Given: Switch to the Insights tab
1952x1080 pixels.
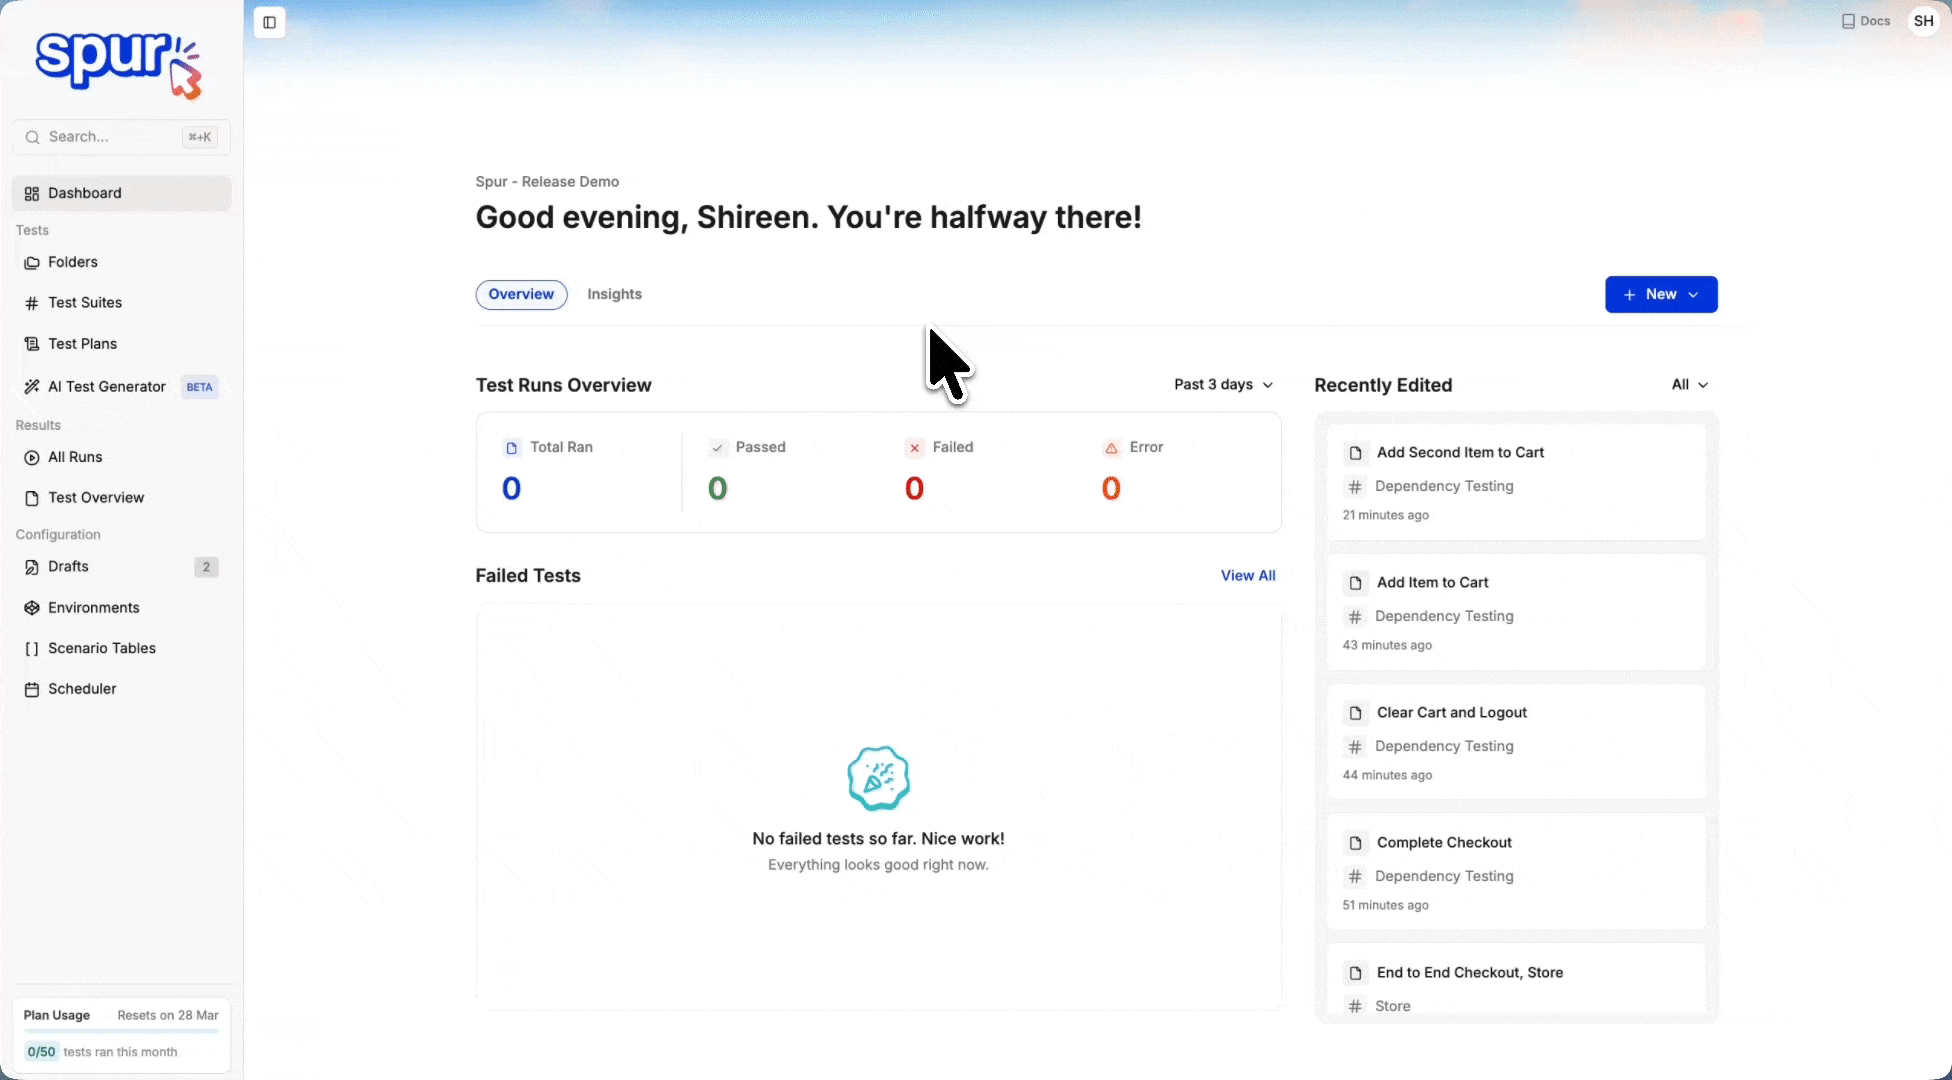Looking at the screenshot, I should tap(614, 294).
